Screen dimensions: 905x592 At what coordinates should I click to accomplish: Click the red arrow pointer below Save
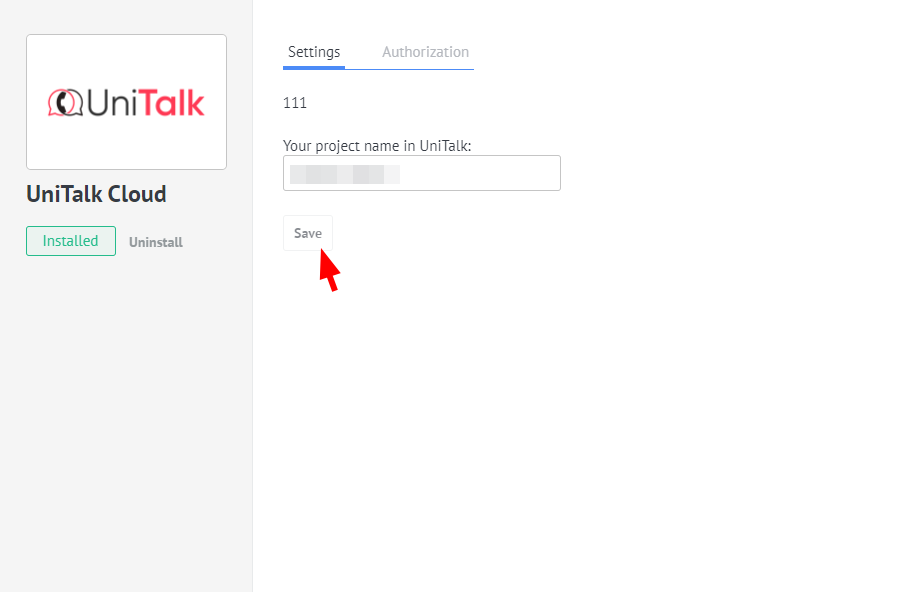[x=329, y=271]
